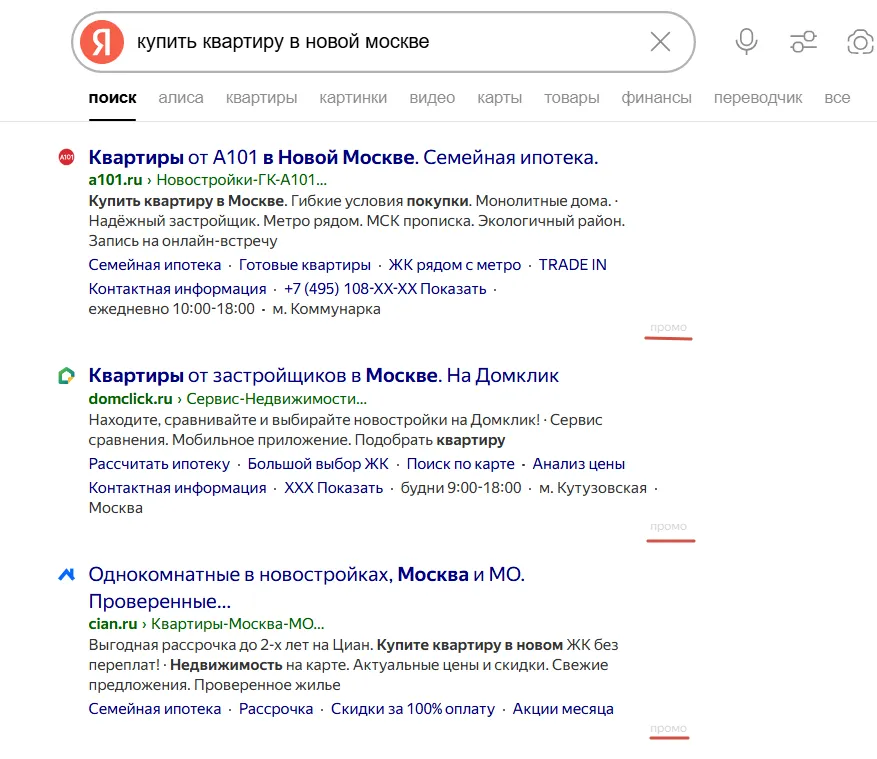Click 'м. Коммунарка' metro text
Image resolution: width=877 pixels, height=759 pixels.
[x=327, y=309]
